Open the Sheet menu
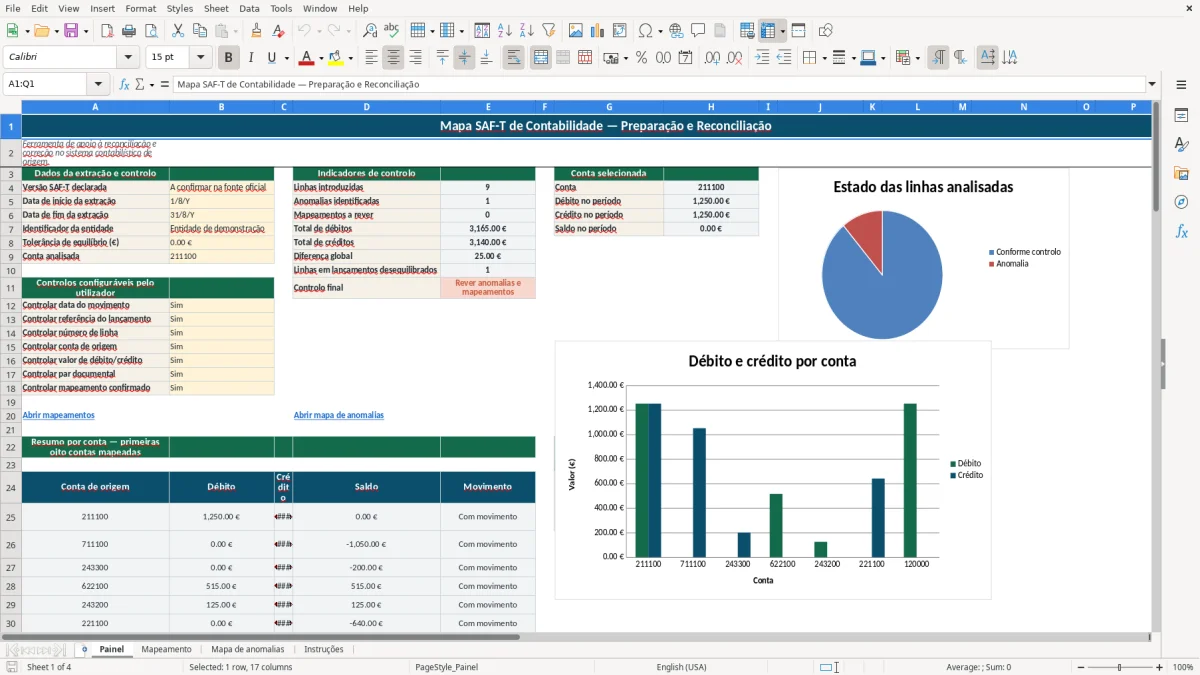The height and width of the screenshot is (675, 1200). tap(216, 8)
